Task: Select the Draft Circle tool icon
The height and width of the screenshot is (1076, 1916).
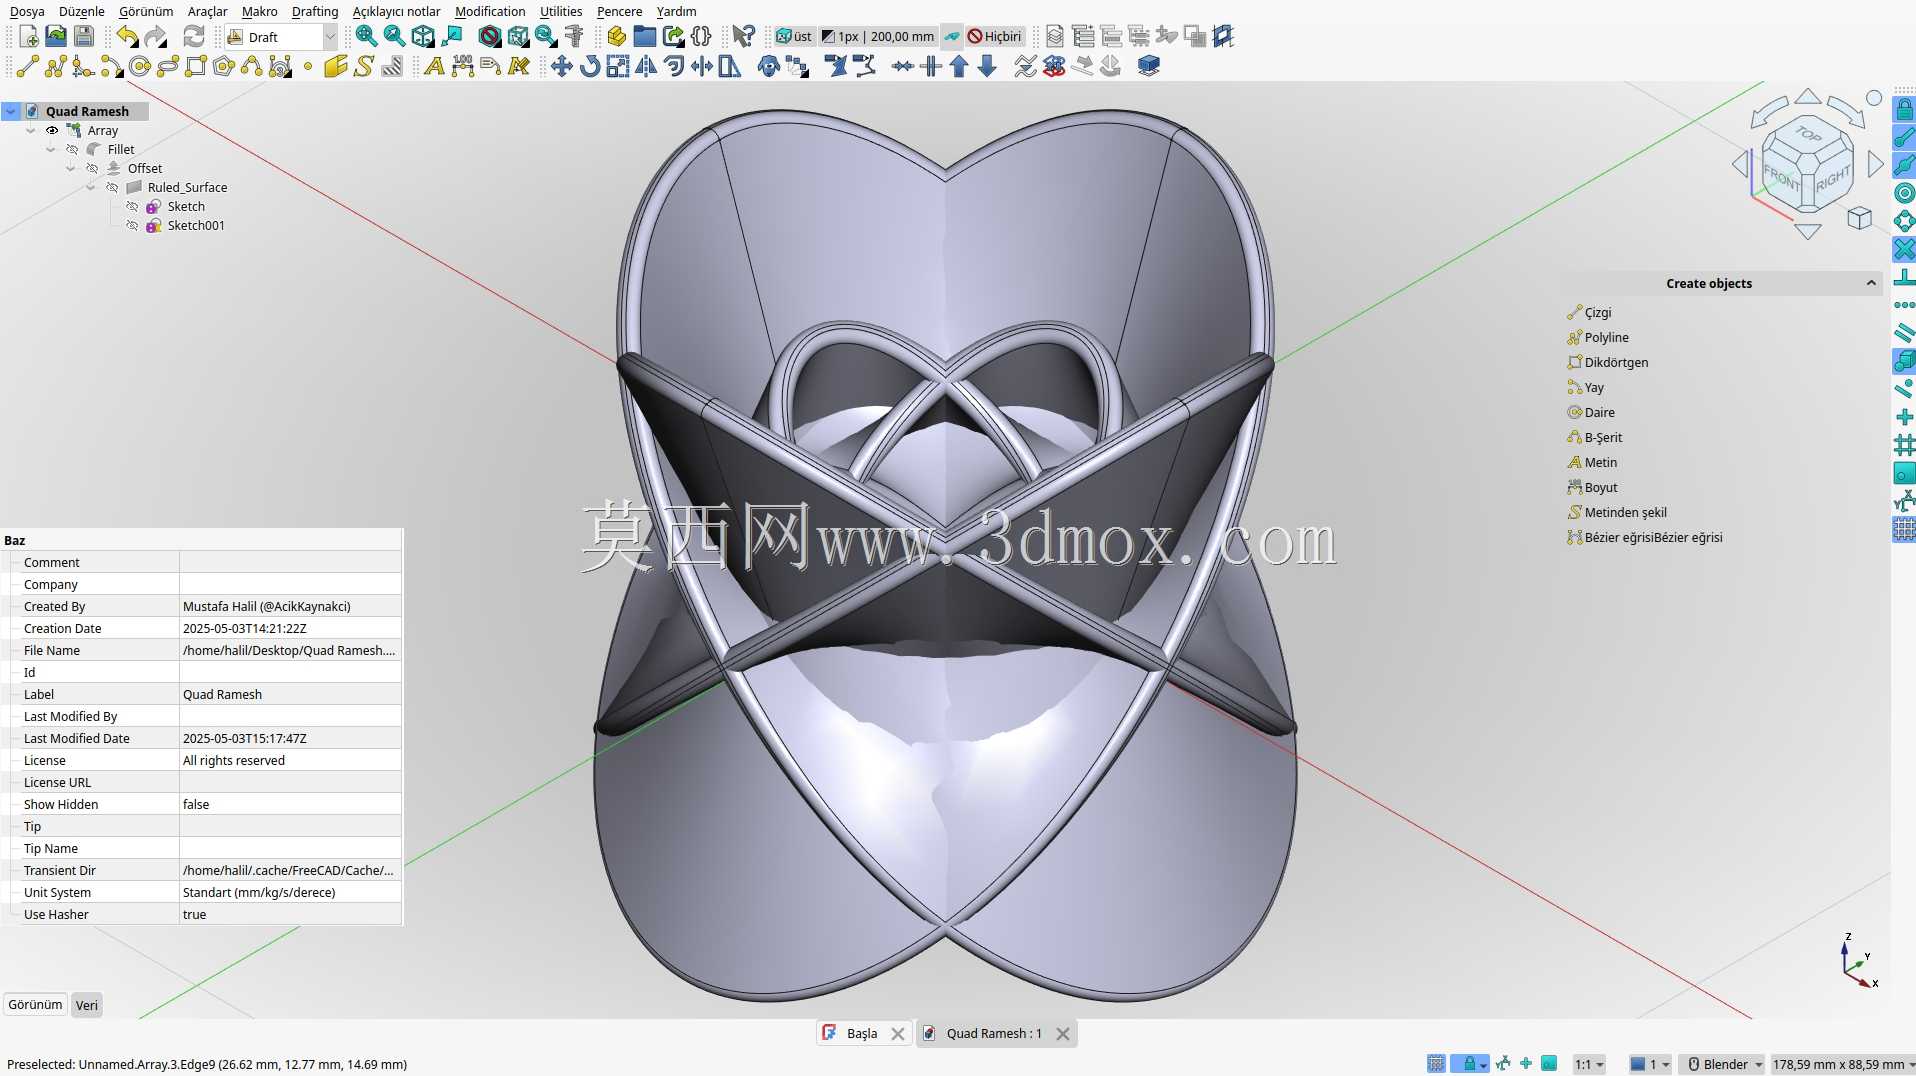Action: (140, 66)
